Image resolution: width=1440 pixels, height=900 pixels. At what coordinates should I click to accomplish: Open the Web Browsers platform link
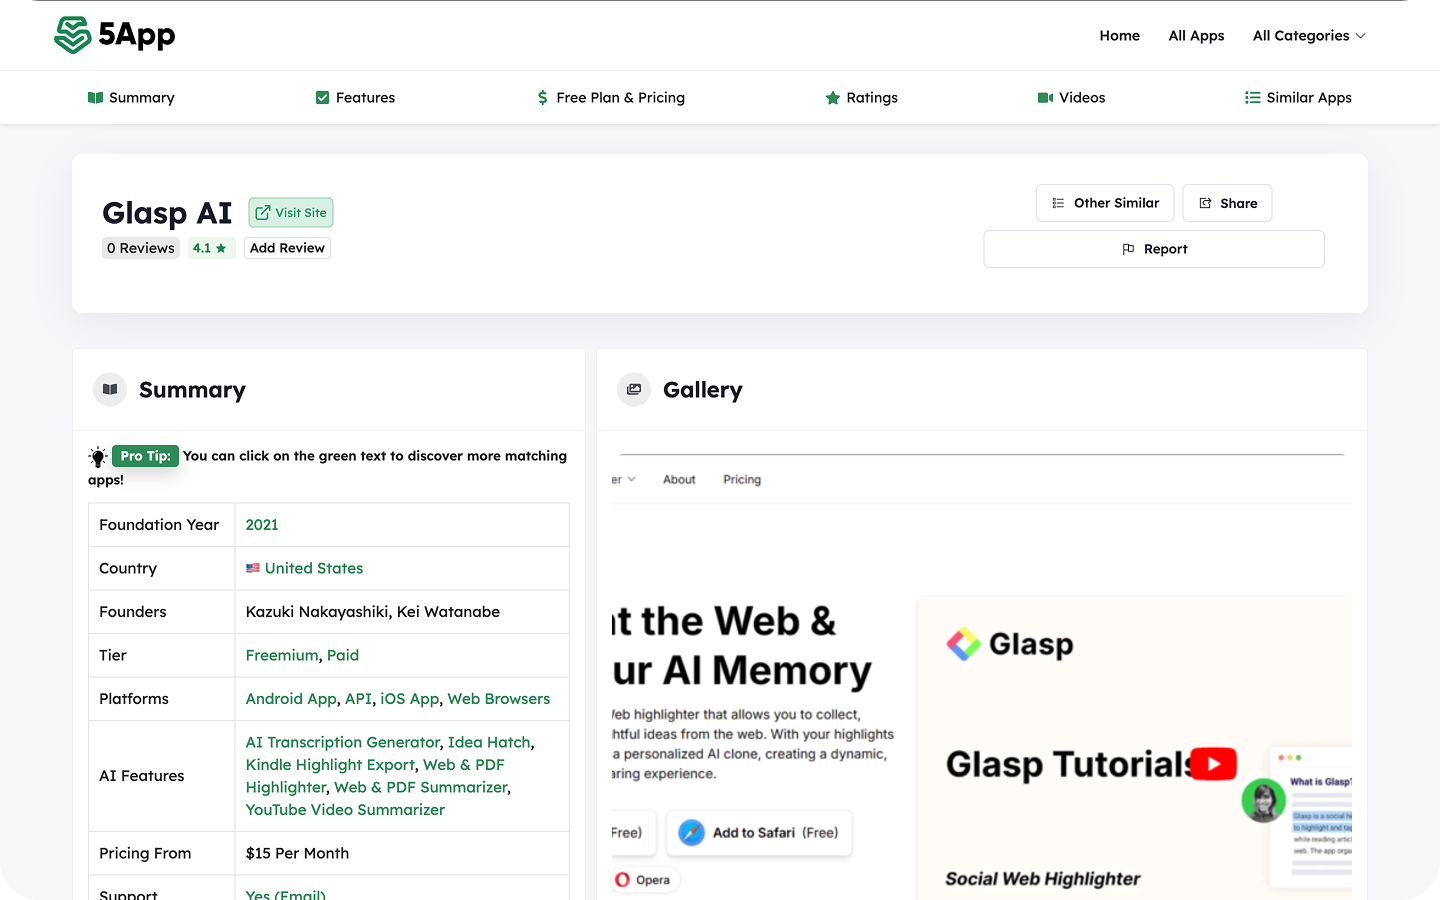(x=499, y=699)
